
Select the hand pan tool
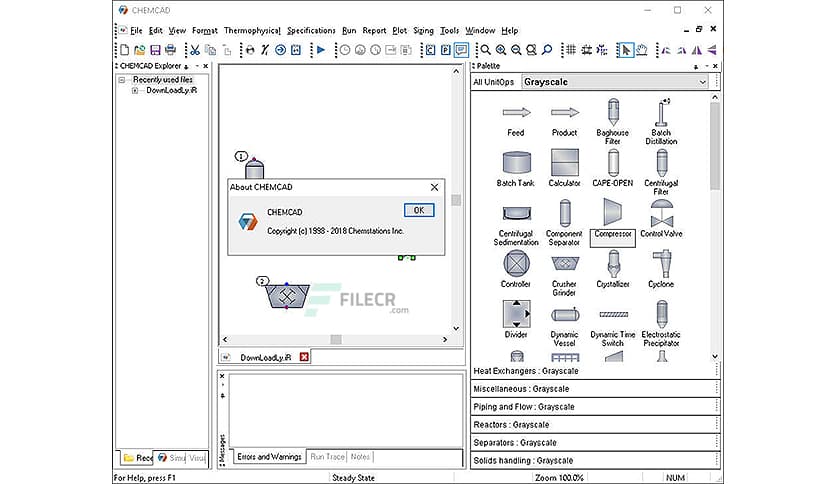pos(641,50)
